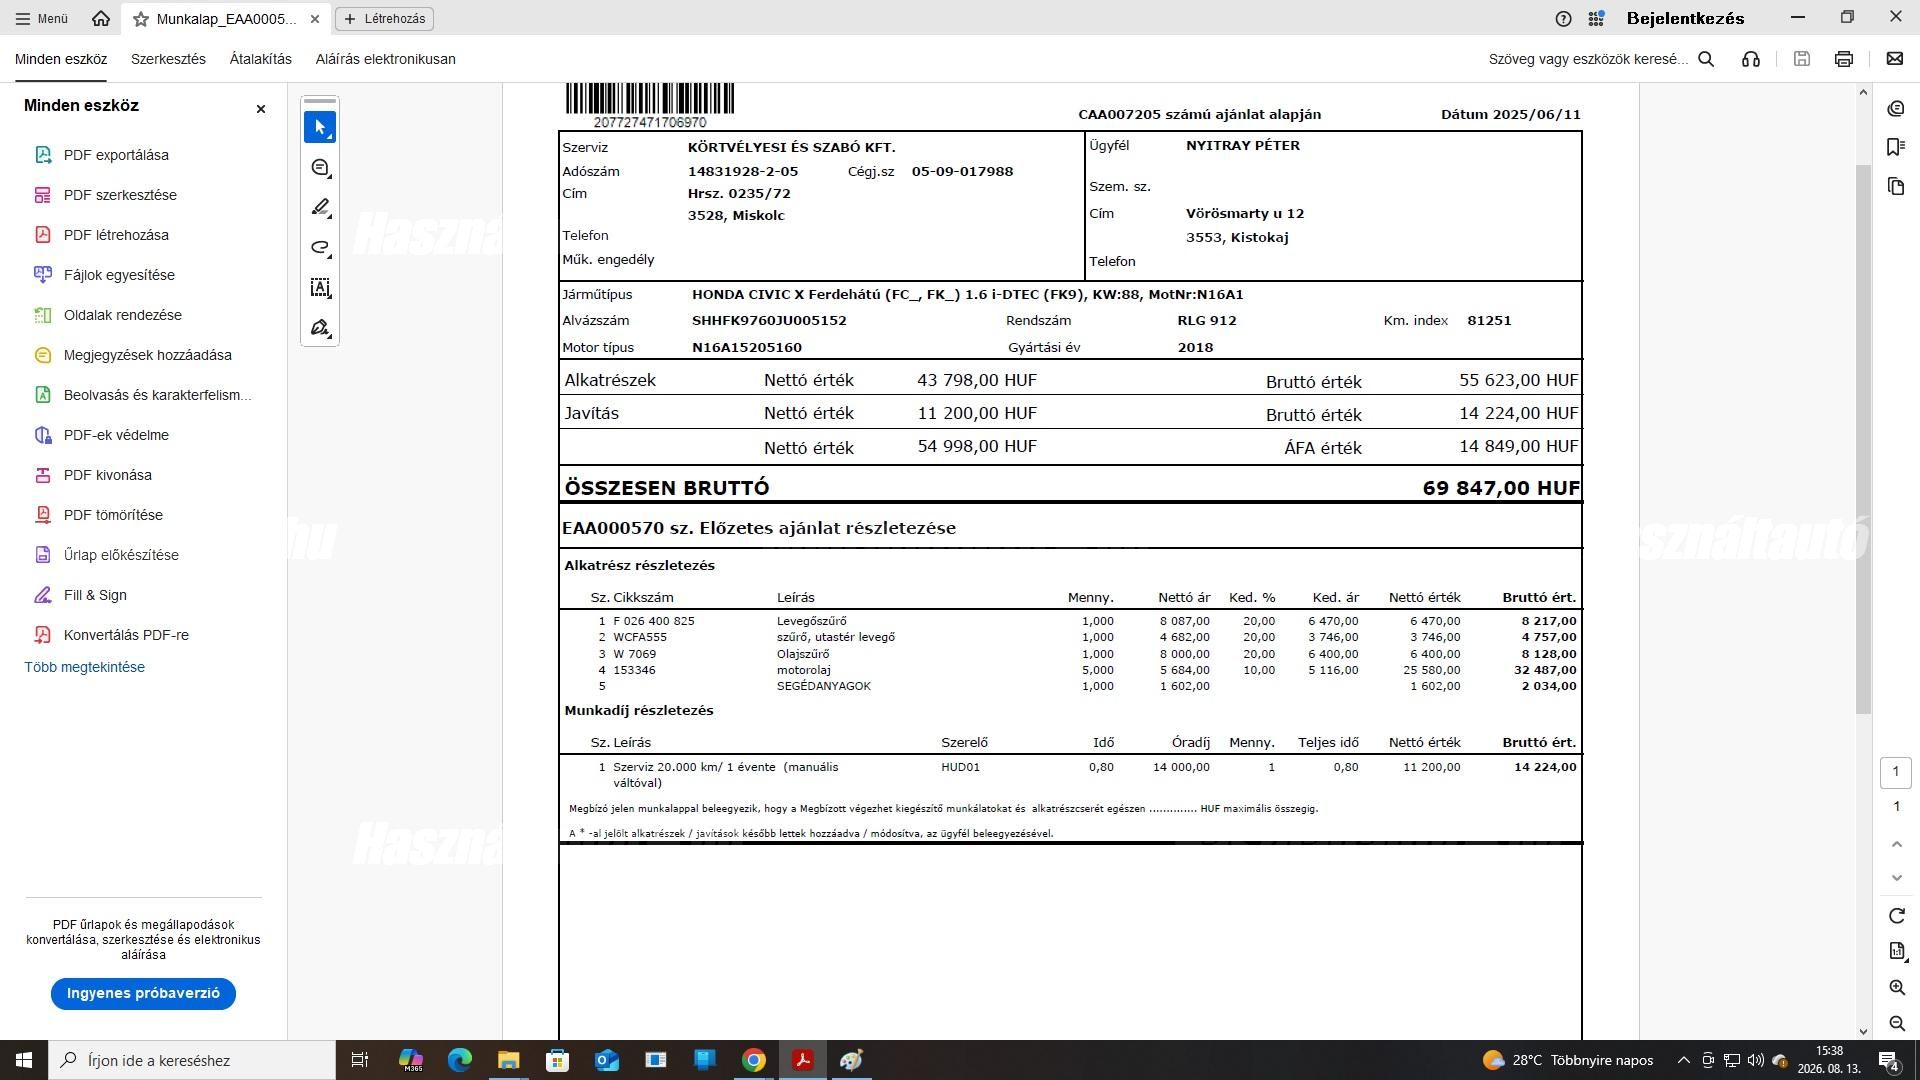
Task: Zoom in on the document
Action: (1896, 987)
